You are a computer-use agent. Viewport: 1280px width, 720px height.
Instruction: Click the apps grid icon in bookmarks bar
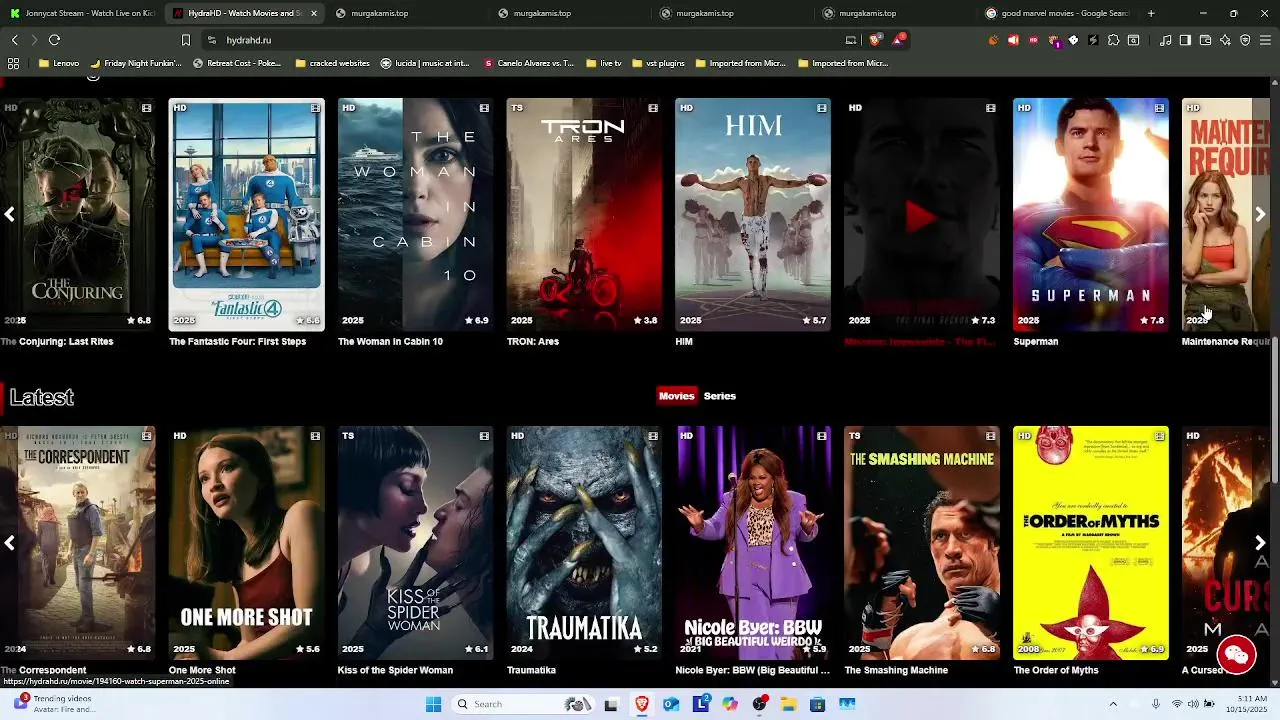coord(13,63)
